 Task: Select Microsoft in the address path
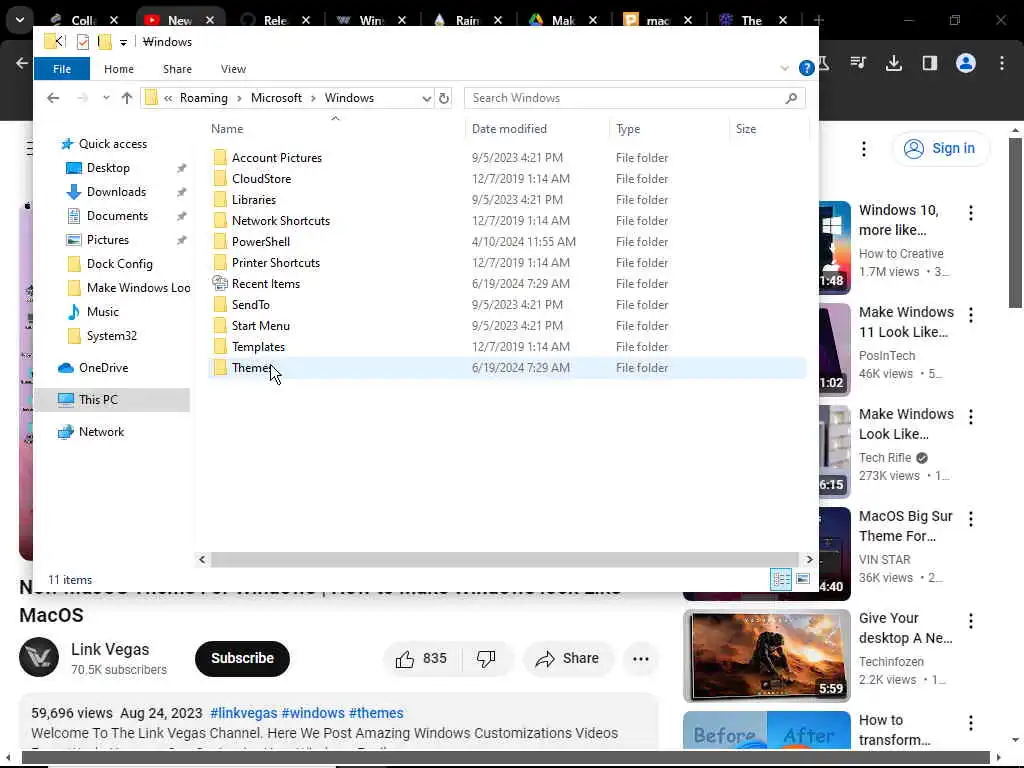click(276, 98)
